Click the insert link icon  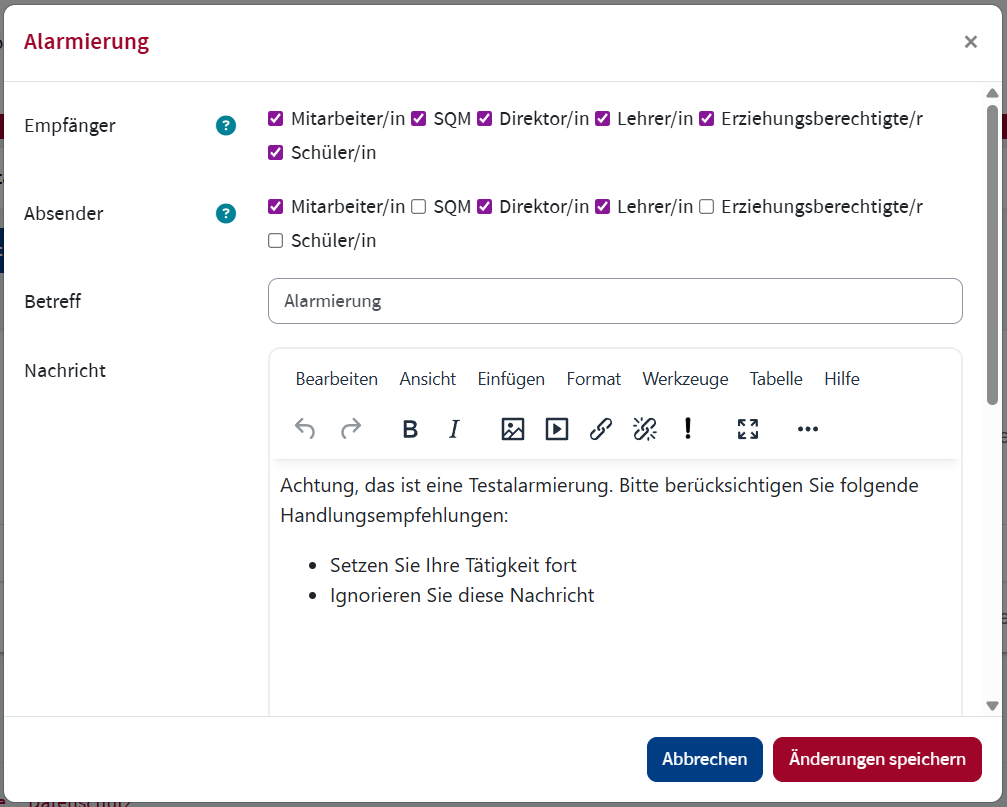600,429
